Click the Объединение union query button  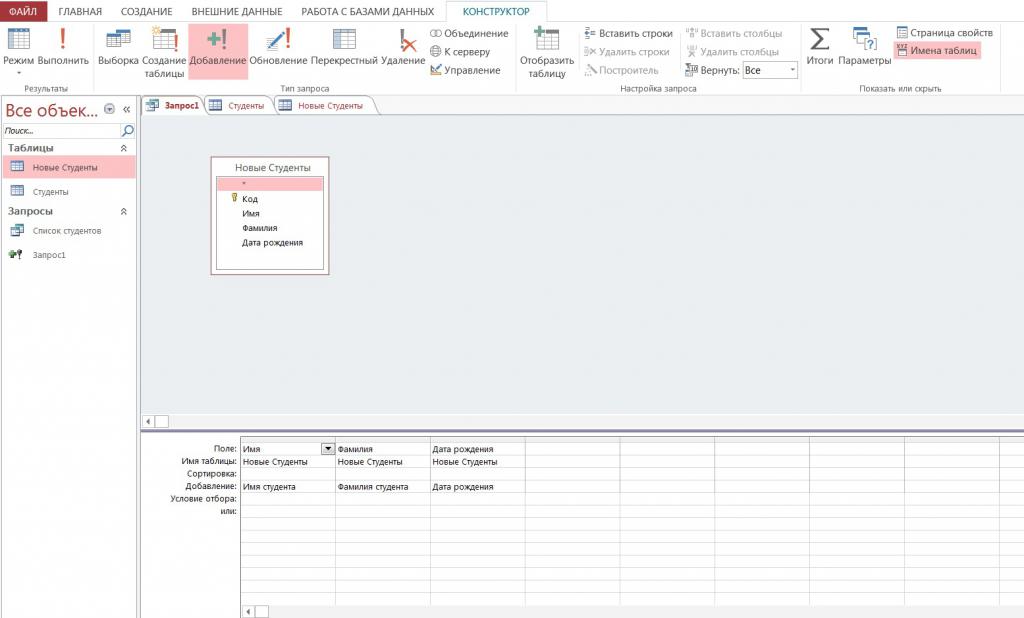(x=469, y=33)
